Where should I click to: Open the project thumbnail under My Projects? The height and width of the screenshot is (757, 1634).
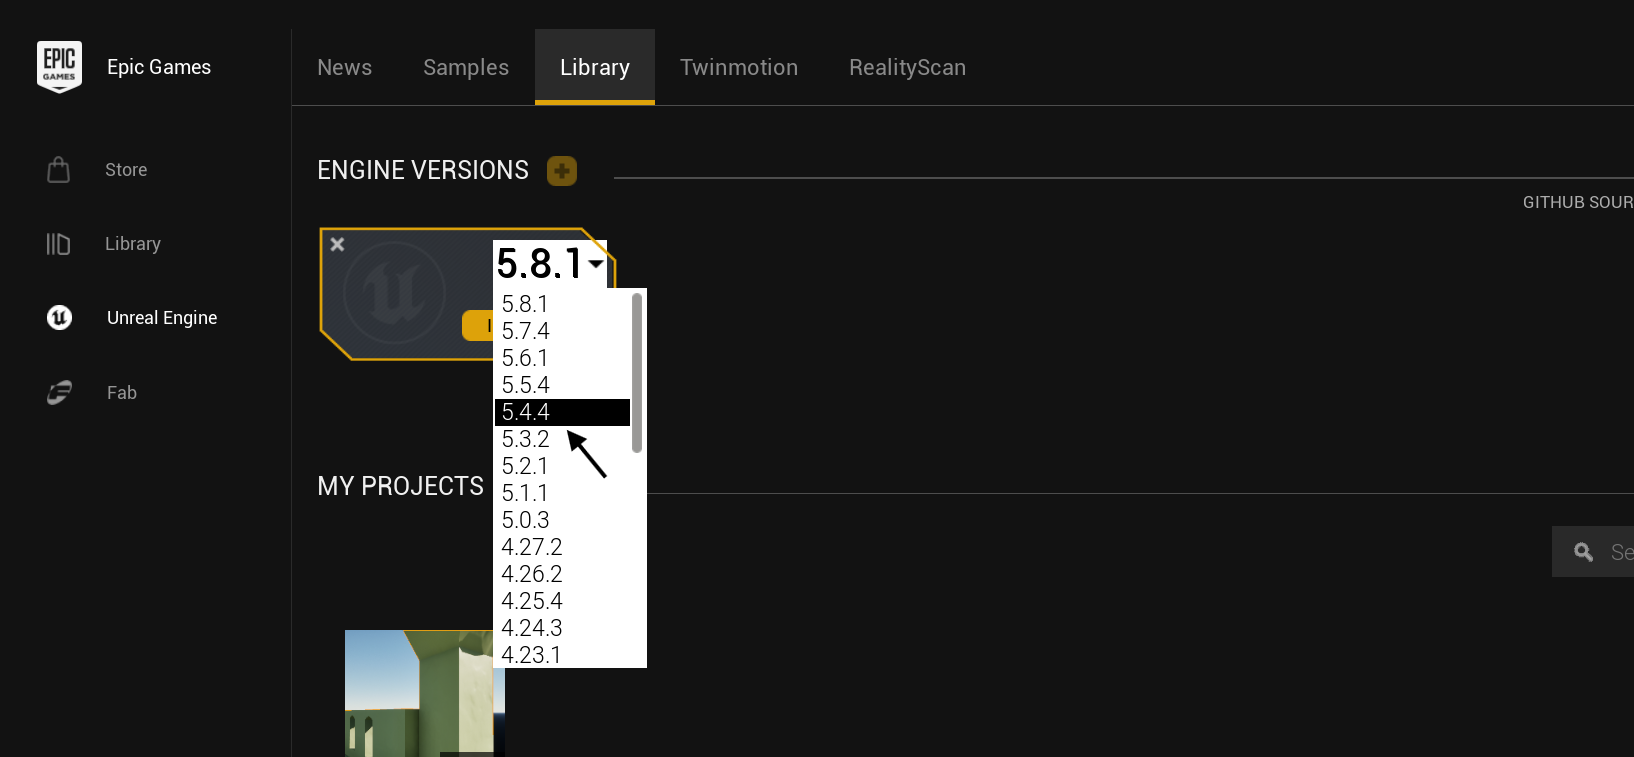tap(425, 693)
